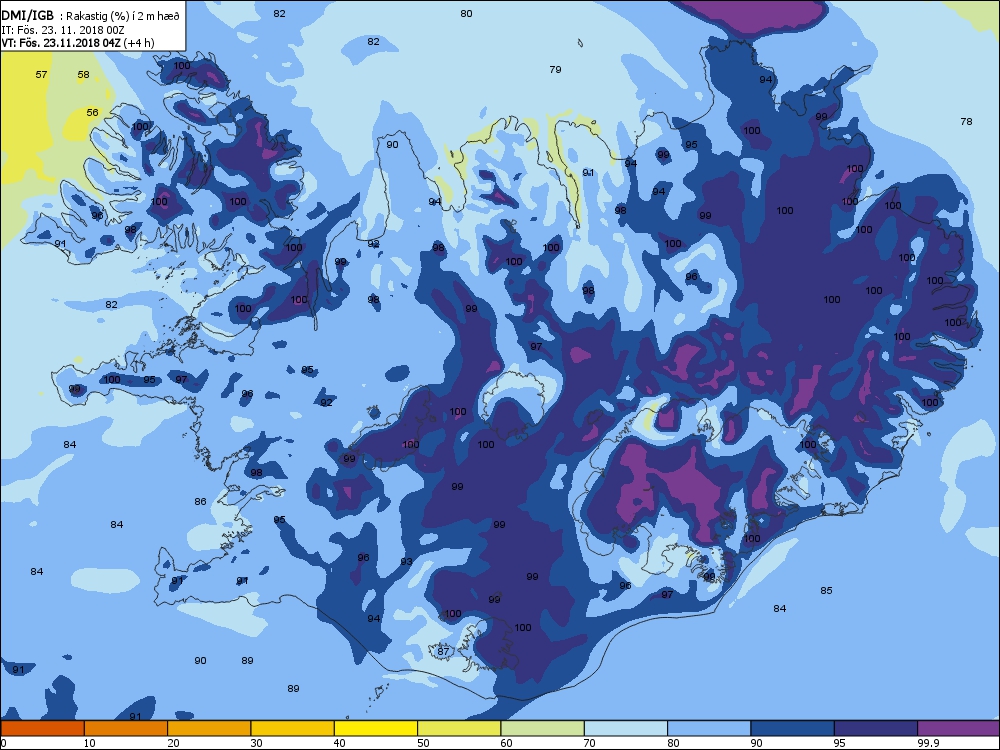
Task: Click the medium blue 80–90 legend swatch
Action: (x=709, y=728)
